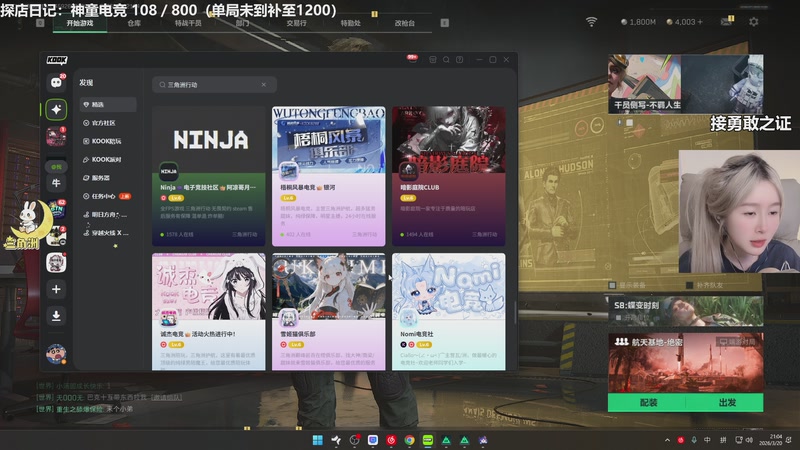This screenshot has width=800, height=450.
Task: Select the KOOK Discover sparkle icon
Action: coord(56,109)
